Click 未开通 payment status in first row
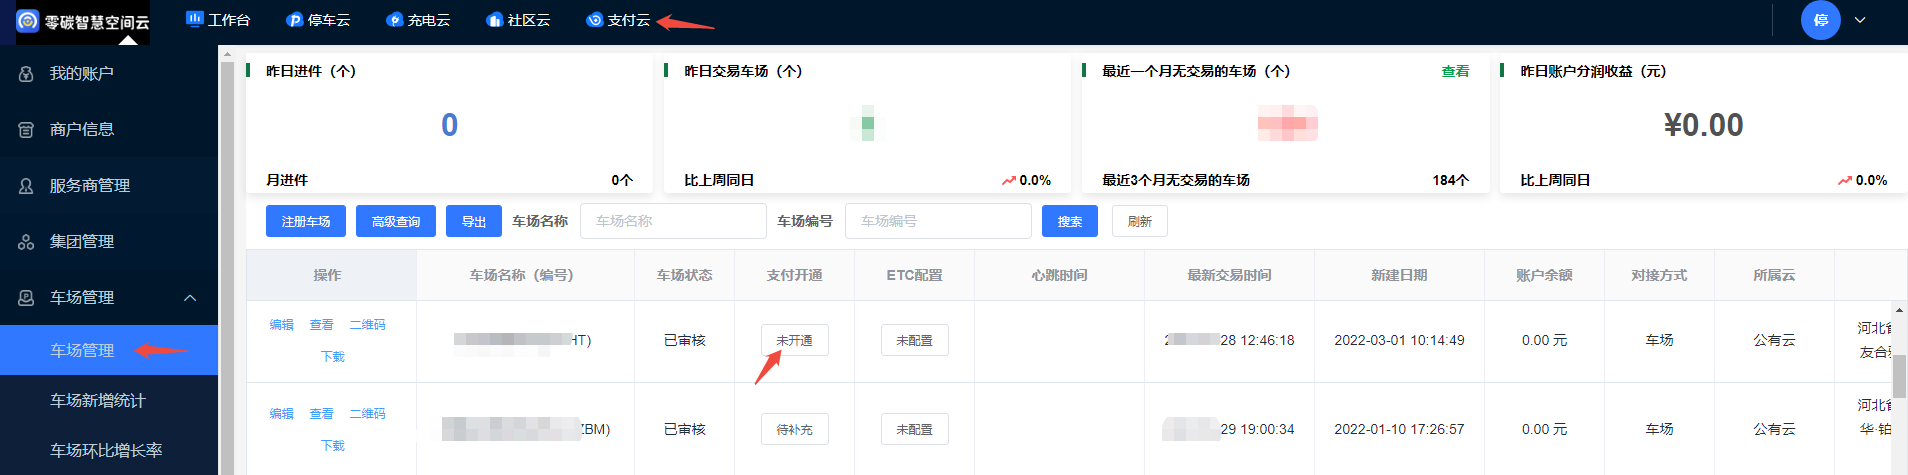The image size is (1908, 475). coord(794,341)
